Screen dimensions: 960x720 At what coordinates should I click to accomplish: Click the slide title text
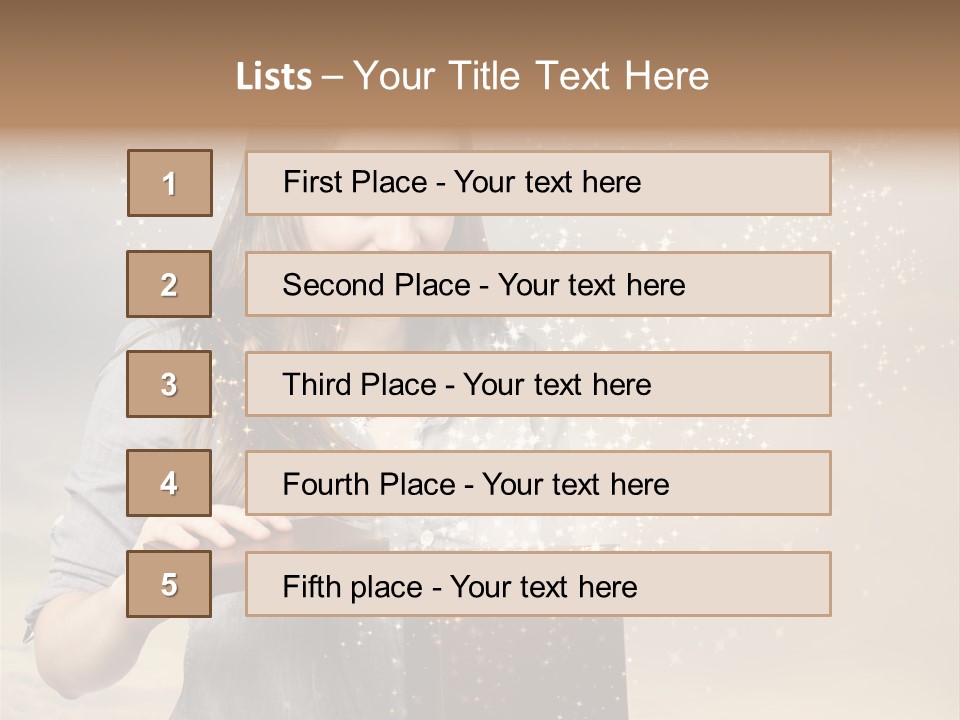pyautogui.click(x=472, y=77)
